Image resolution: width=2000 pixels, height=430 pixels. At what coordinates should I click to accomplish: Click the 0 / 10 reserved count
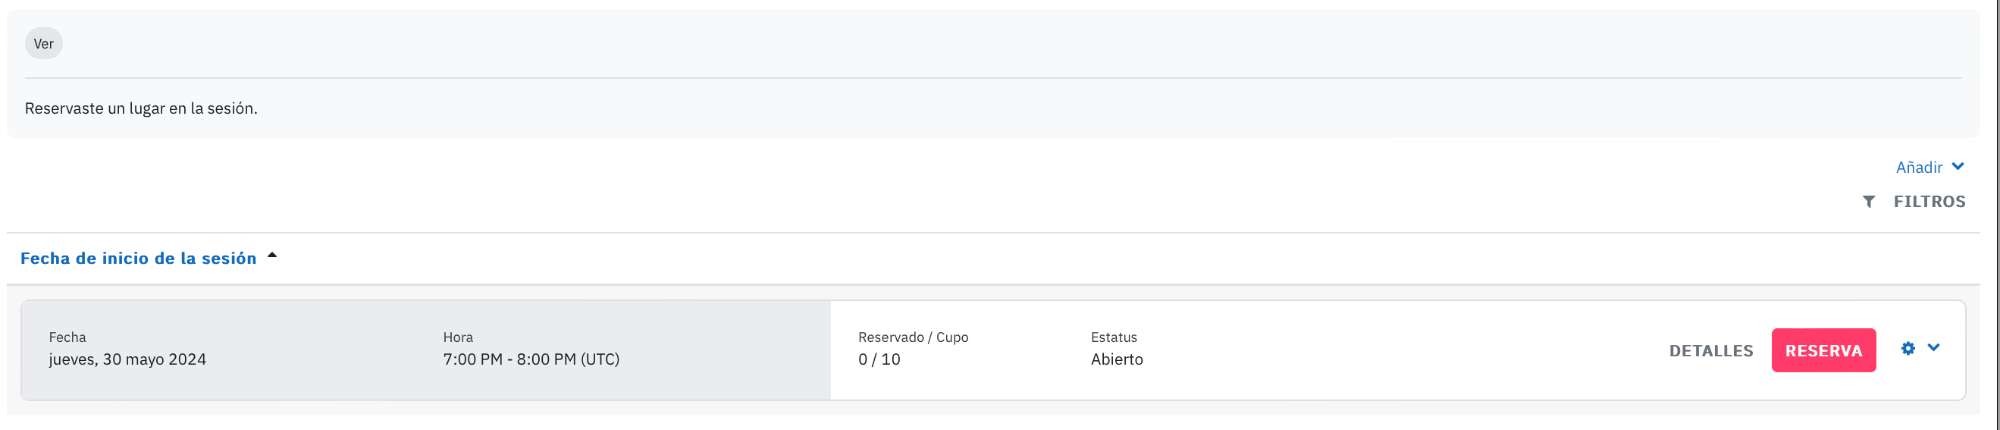(879, 360)
